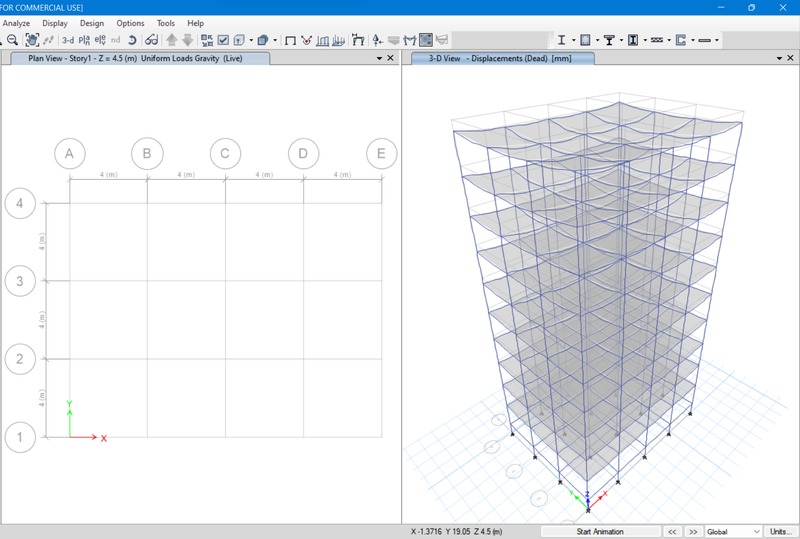The height and width of the screenshot is (539, 800).
Task: Click the joint load arrow icon
Action: (377, 40)
